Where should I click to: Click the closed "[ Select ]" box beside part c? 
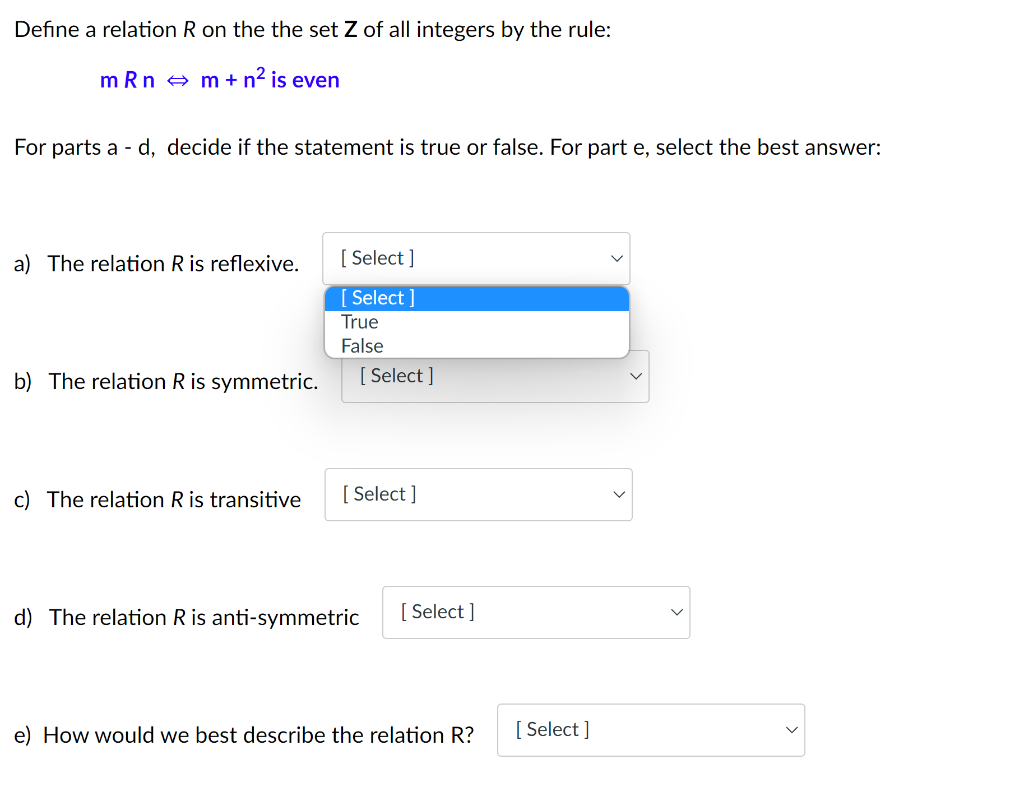pyautogui.click(x=478, y=494)
